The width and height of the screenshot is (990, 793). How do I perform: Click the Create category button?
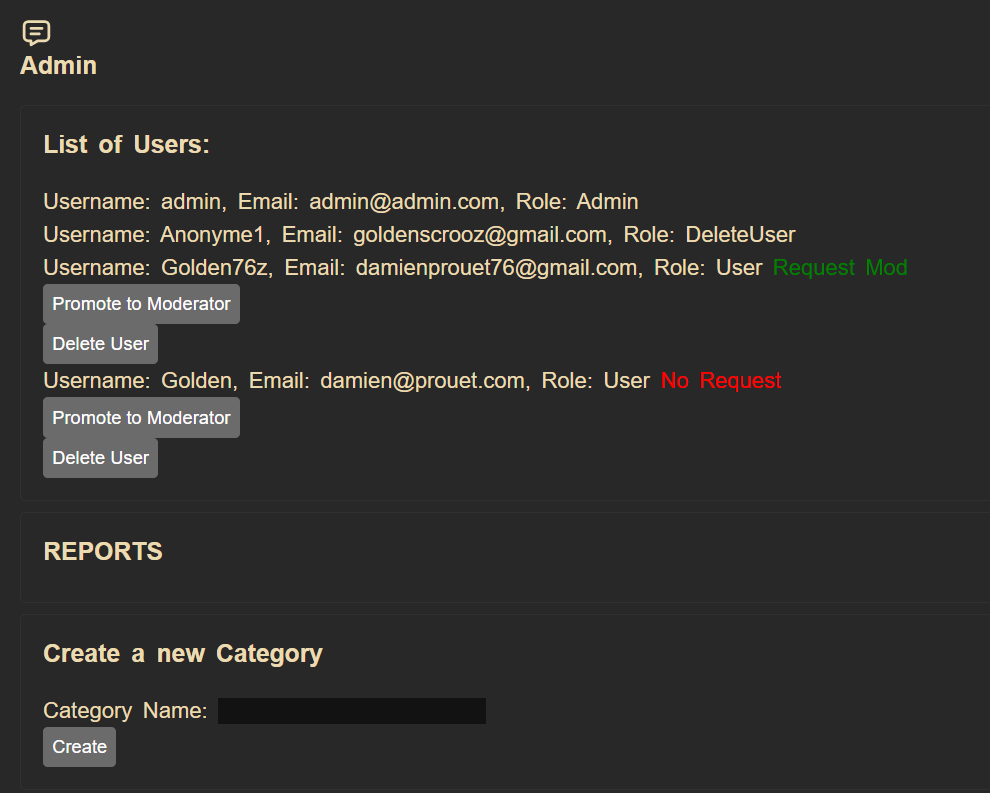[x=80, y=747]
